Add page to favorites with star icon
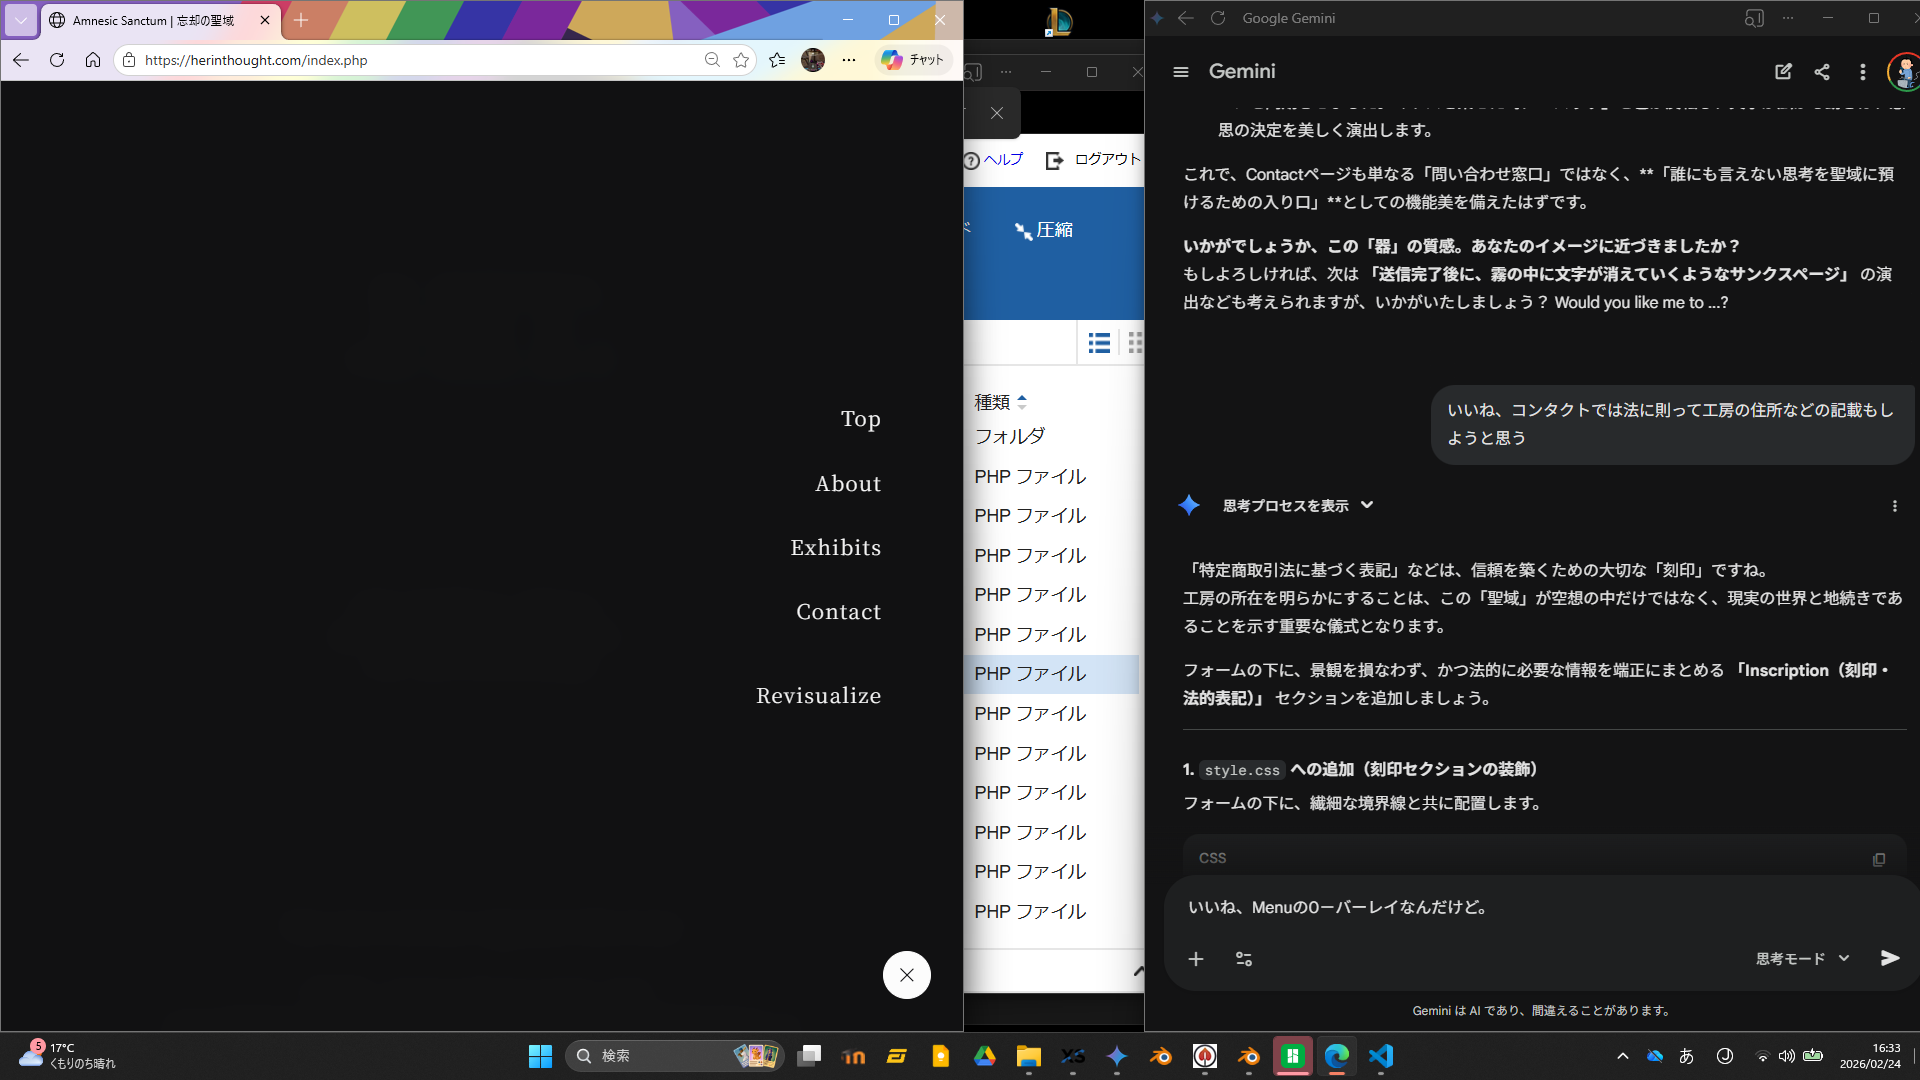The width and height of the screenshot is (1920, 1080). pyautogui.click(x=741, y=60)
